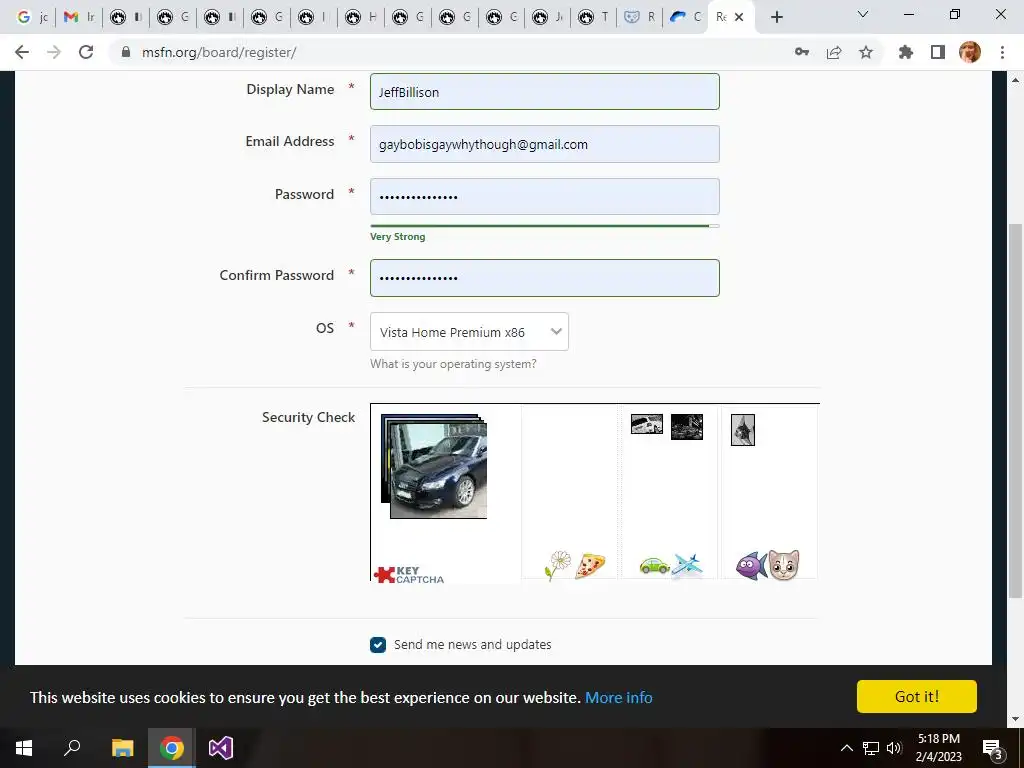The height and width of the screenshot is (768, 1024).
Task: View site info via padlock icon
Action: click(x=126, y=52)
